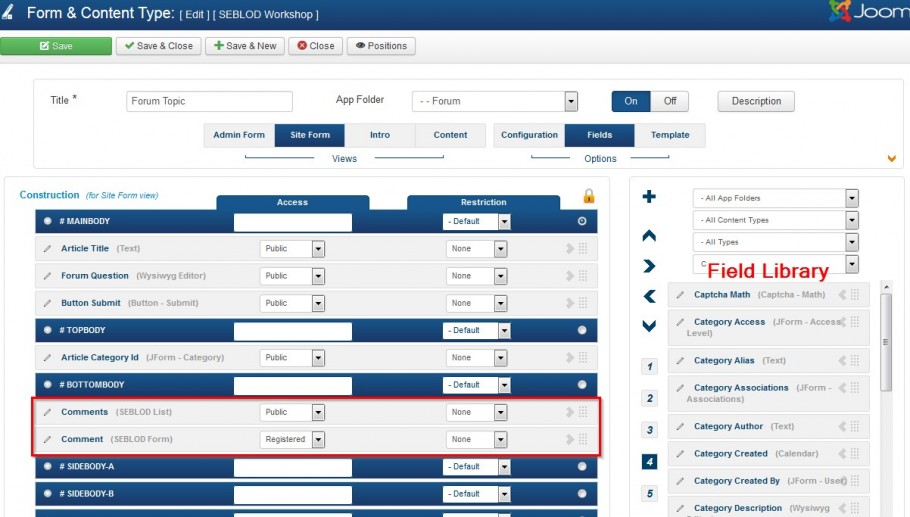Edit Button Submit field pencil icon
Viewport: 910px width, 517px height.
tap(47, 303)
